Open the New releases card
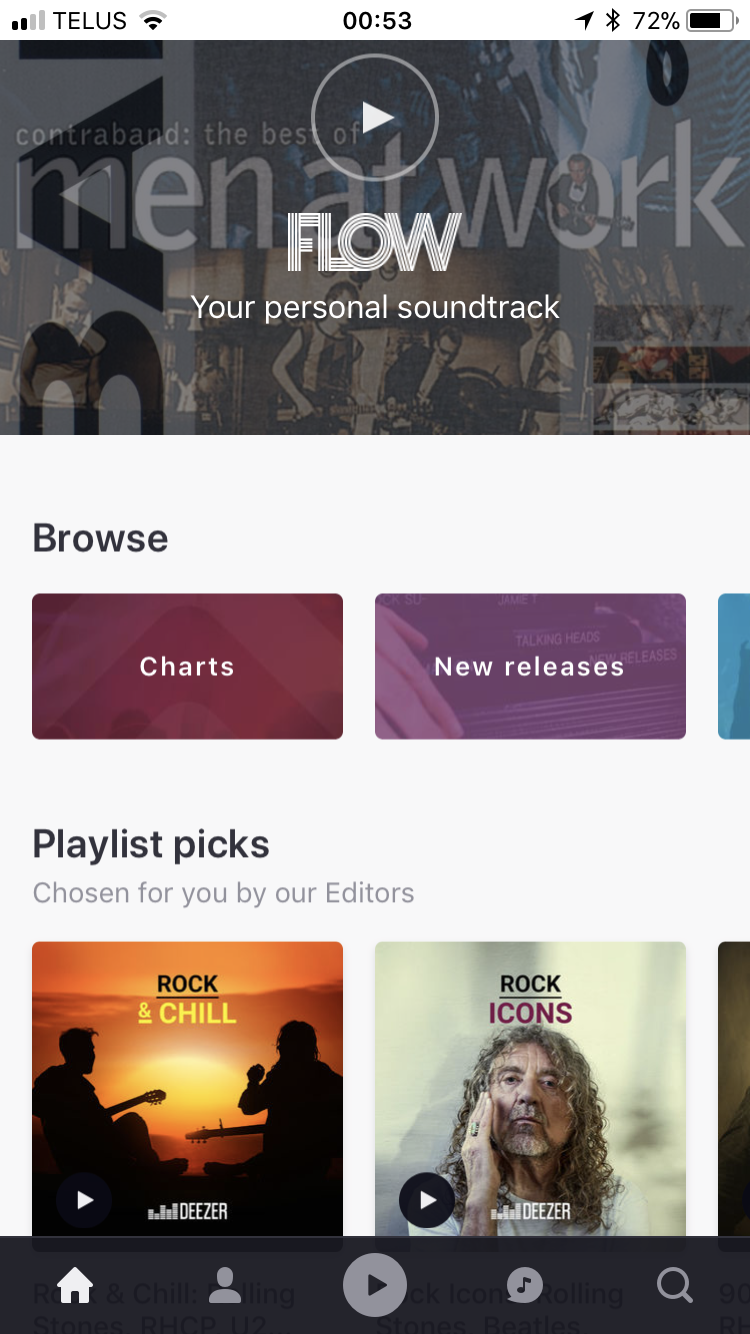Screen dimensions: 750x1334 pos(530,666)
